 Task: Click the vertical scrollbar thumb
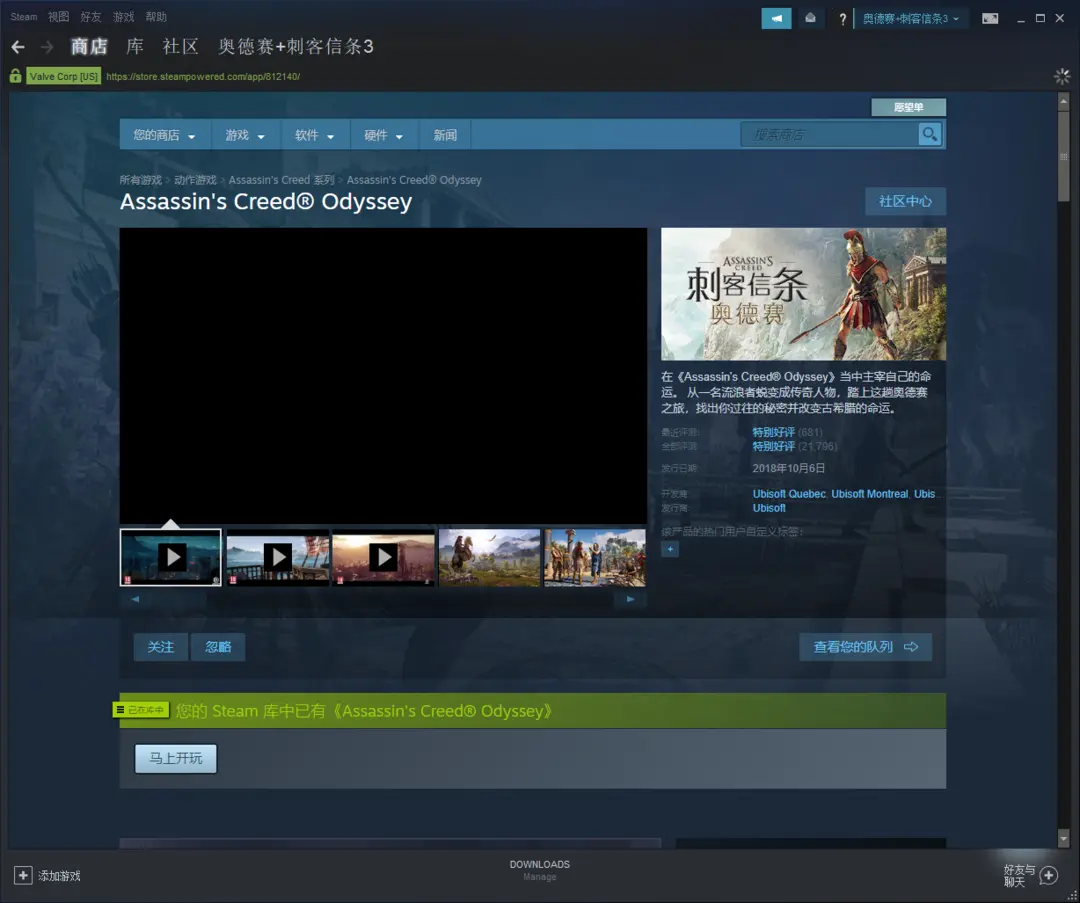[x=1063, y=156]
